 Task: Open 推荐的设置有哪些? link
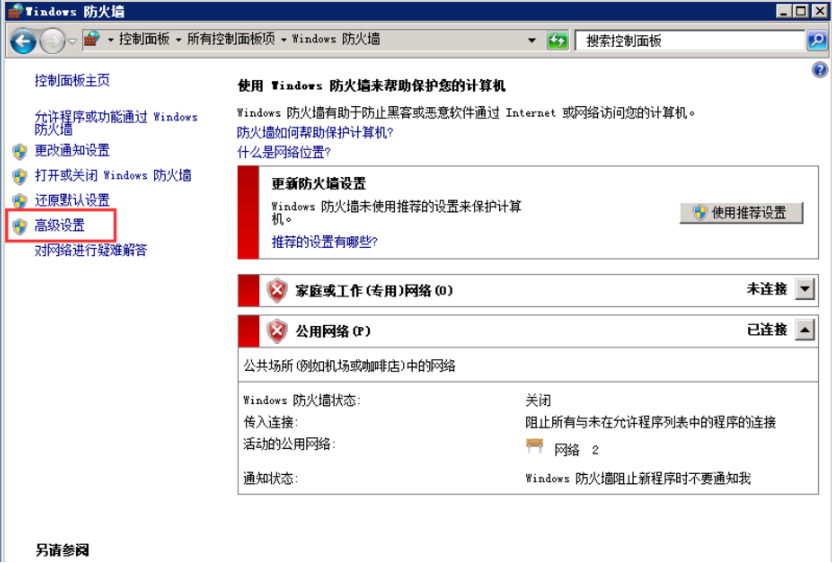click(325, 242)
